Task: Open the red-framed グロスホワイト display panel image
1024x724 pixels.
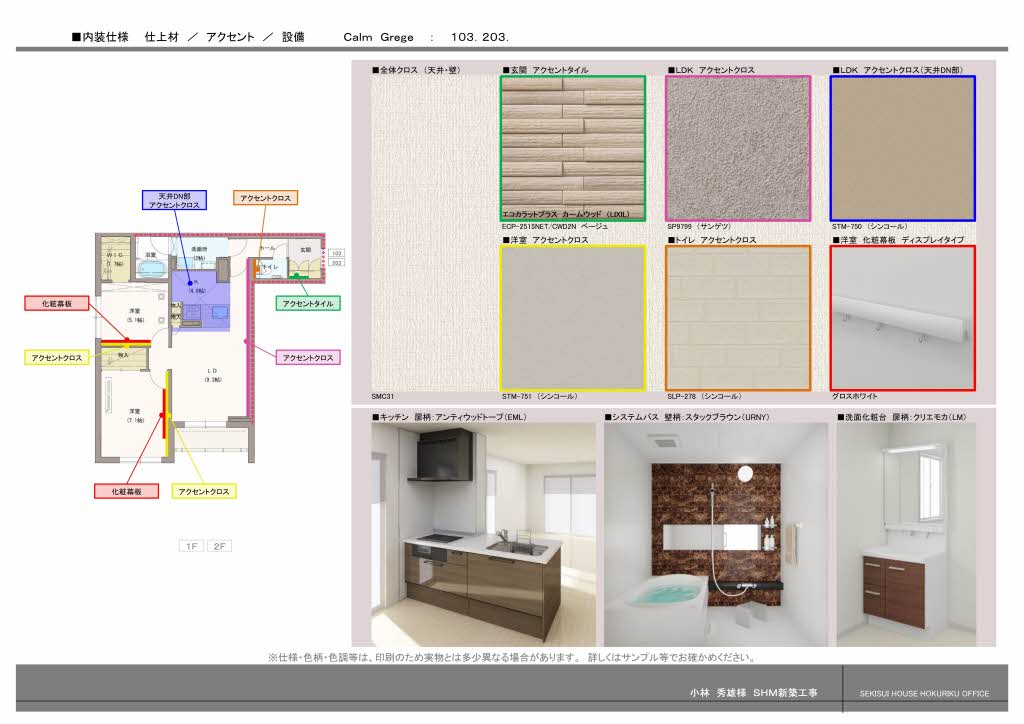Action: pos(902,317)
